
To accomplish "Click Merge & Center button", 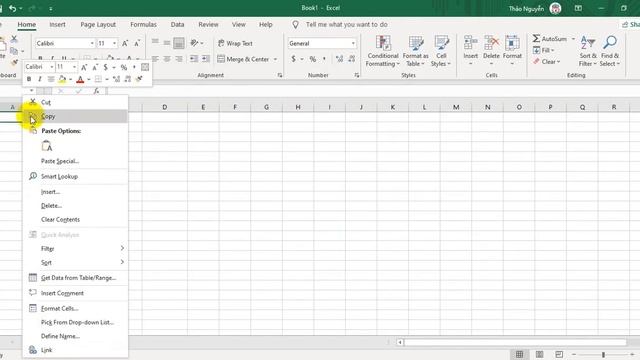I will (x=243, y=59).
